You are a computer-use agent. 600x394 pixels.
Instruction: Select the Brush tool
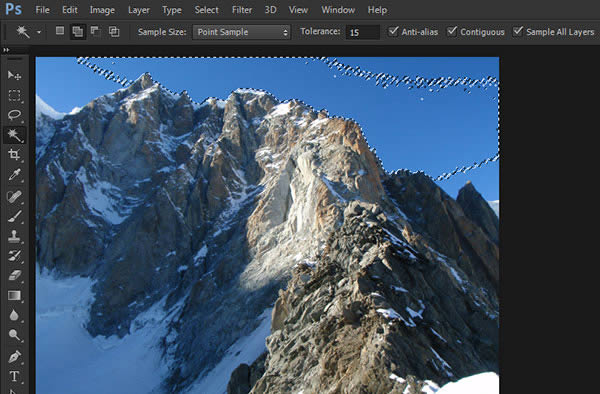click(14, 216)
